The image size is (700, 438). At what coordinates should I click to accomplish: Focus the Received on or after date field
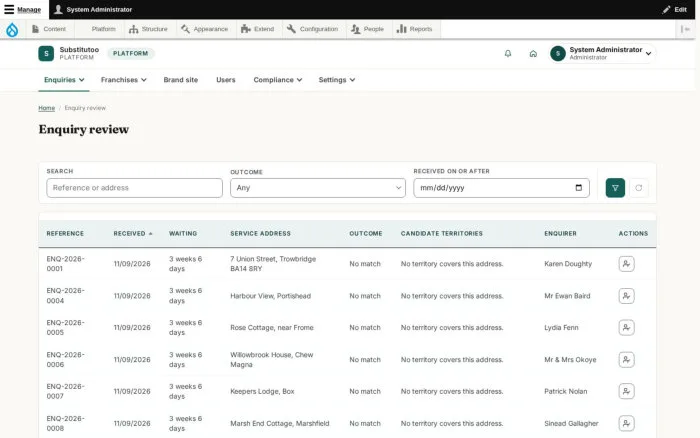[501, 188]
